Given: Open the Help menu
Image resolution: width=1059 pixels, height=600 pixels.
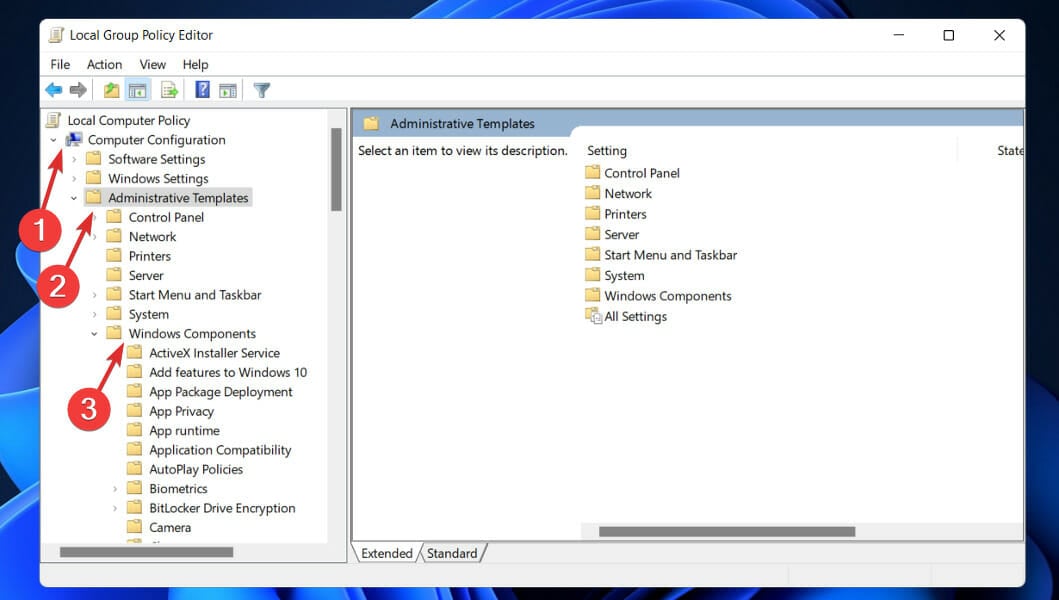Looking at the screenshot, I should coord(195,64).
